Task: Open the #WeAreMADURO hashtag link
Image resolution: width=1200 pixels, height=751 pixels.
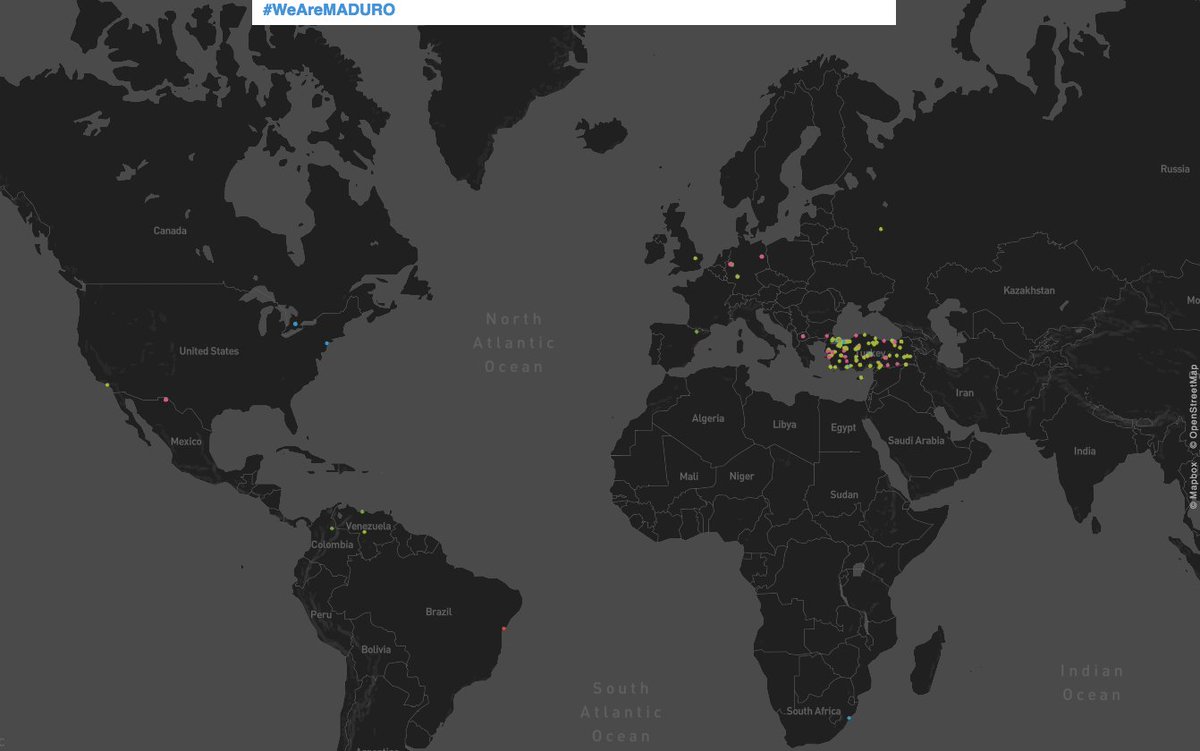Action: tap(329, 9)
